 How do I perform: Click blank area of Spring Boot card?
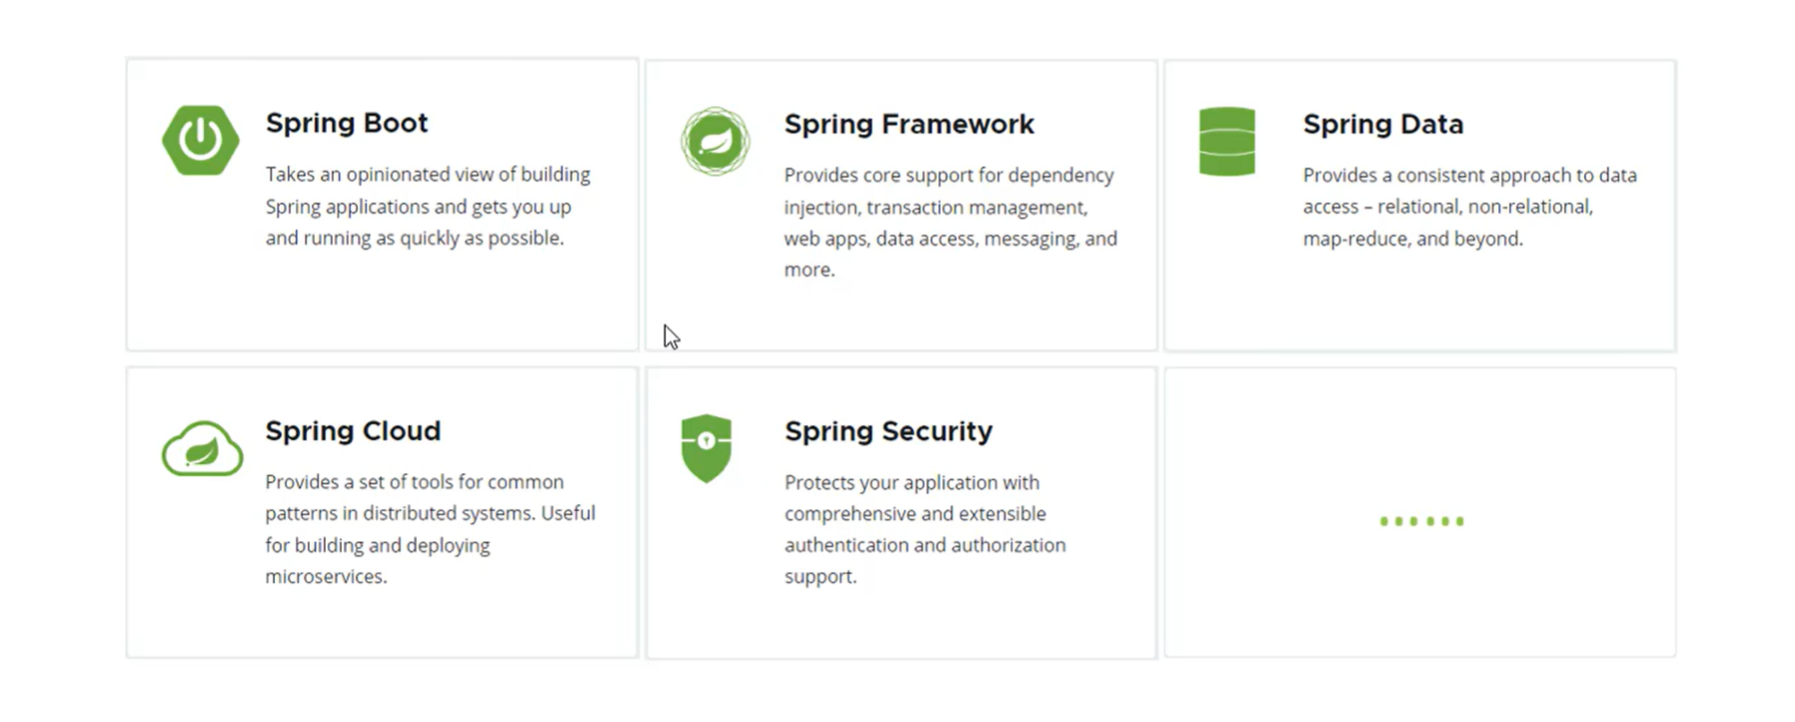tap(382, 305)
